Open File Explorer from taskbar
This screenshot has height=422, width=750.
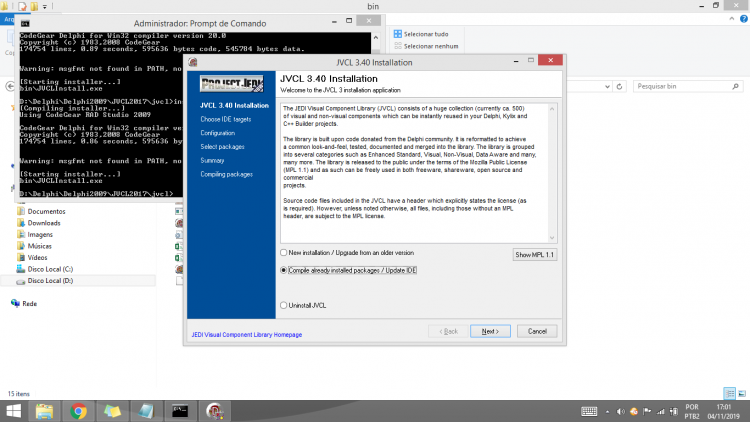point(44,411)
